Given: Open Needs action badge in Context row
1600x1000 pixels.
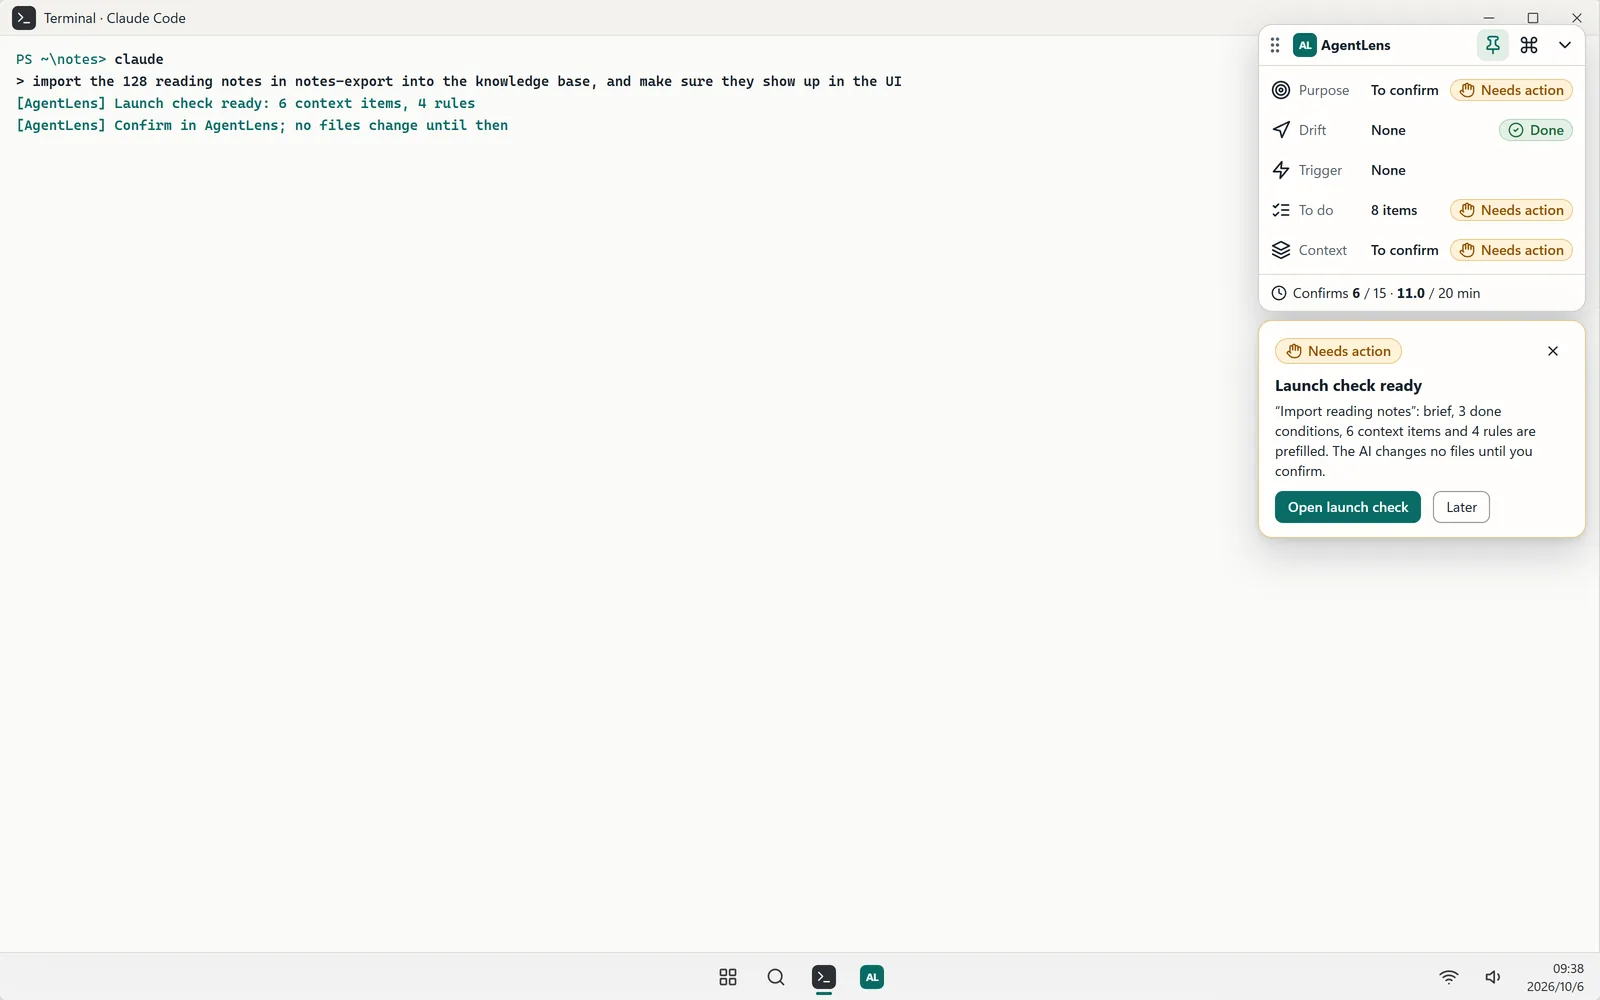Looking at the screenshot, I should (x=1511, y=250).
